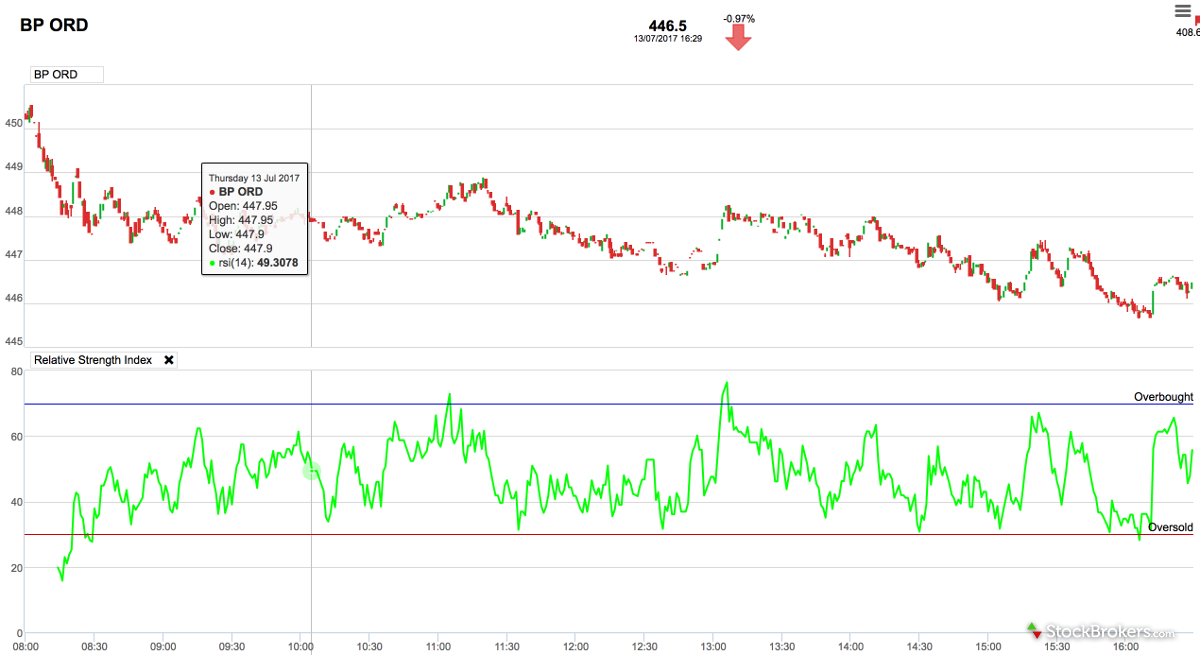This screenshot has height=655, width=1200.
Task: Click the 60 RSI axis label
Action: (x=16, y=437)
